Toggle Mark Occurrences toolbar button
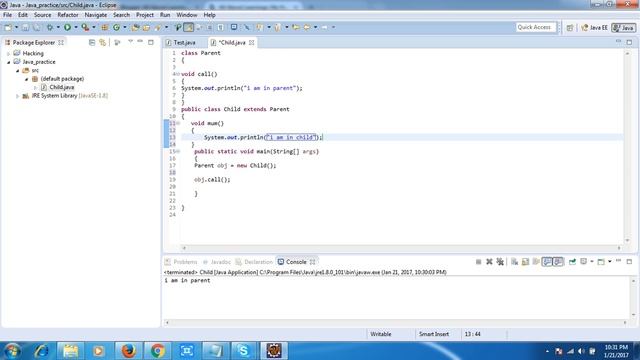The width and height of the screenshot is (640, 360). (x=188, y=27)
